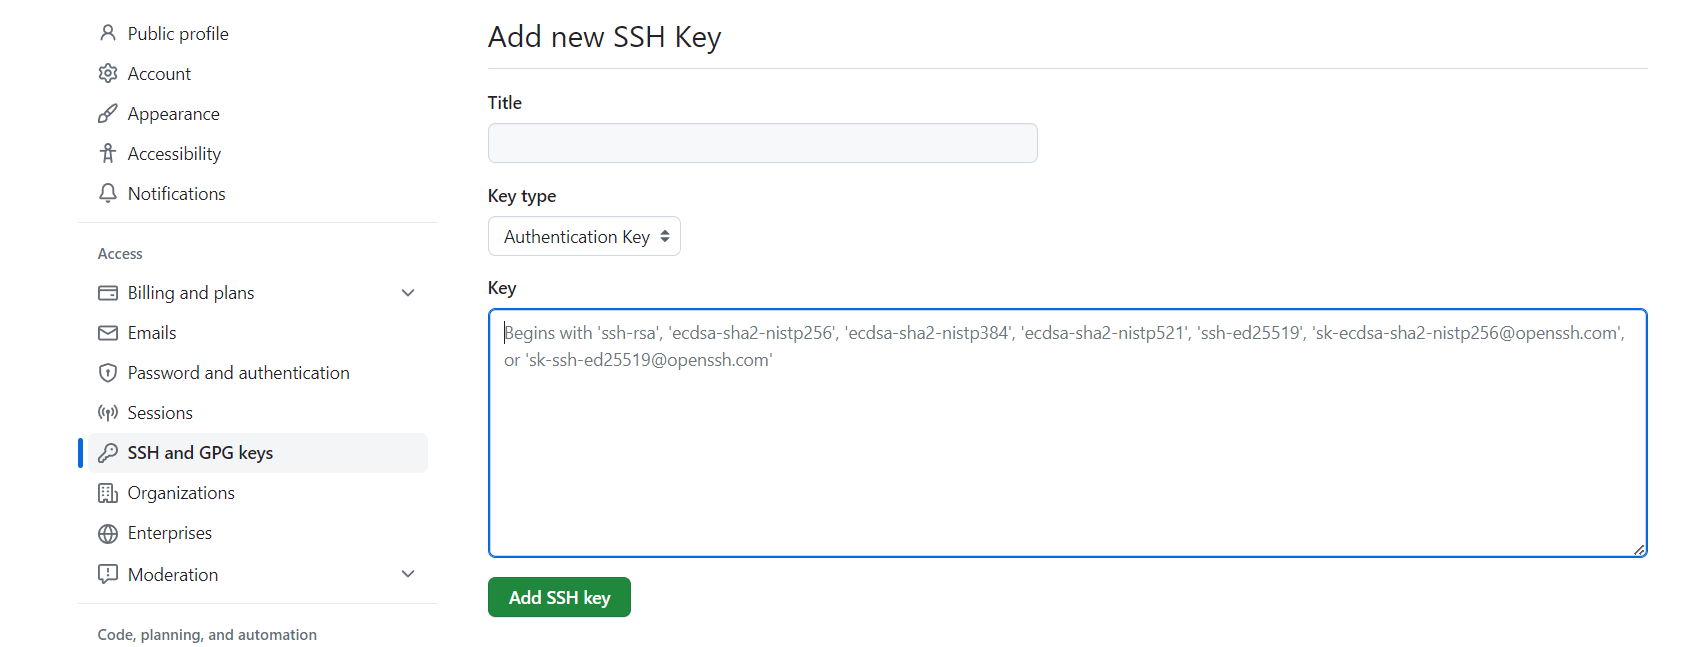Click the Appearance paintbrush icon

pyautogui.click(x=108, y=113)
